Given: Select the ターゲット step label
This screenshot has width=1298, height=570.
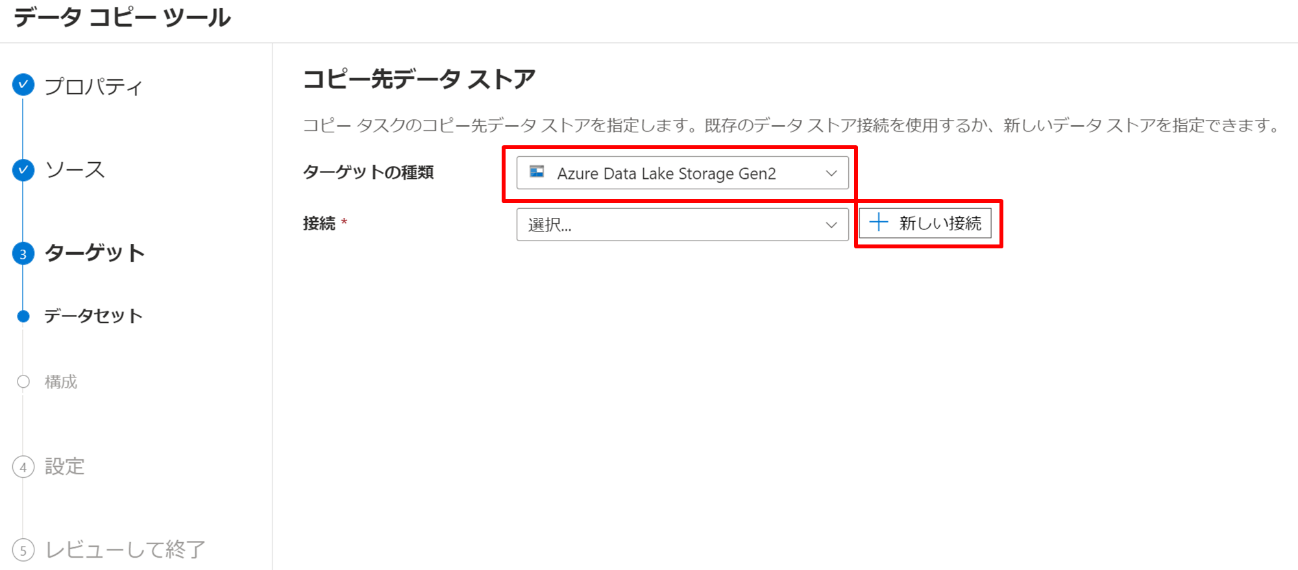Looking at the screenshot, I should click(x=95, y=253).
